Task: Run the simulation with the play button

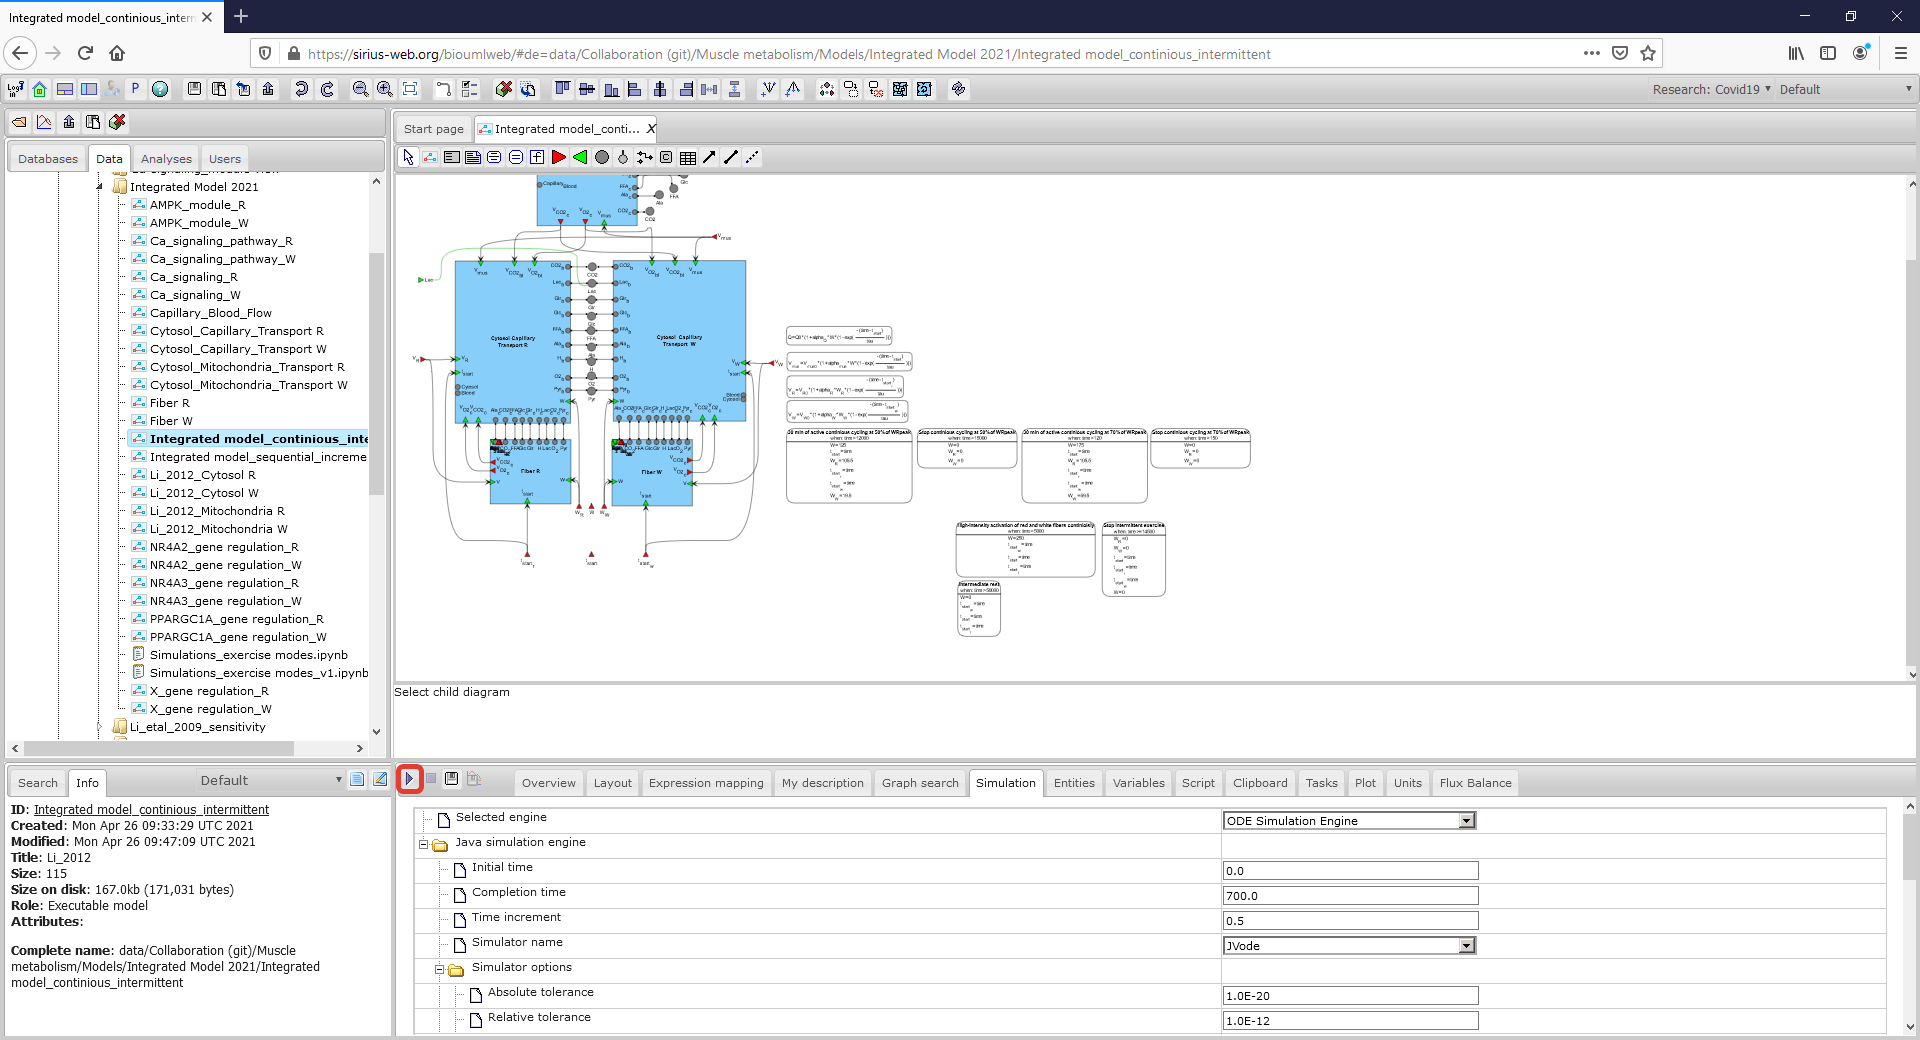Action: point(409,779)
